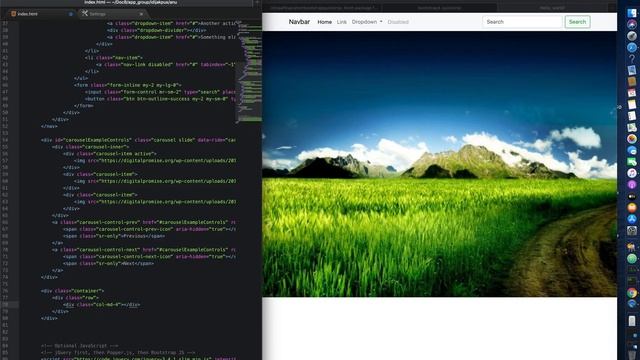Open Messages blue bubble dock icon
640x360 pixels.
(632, 150)
